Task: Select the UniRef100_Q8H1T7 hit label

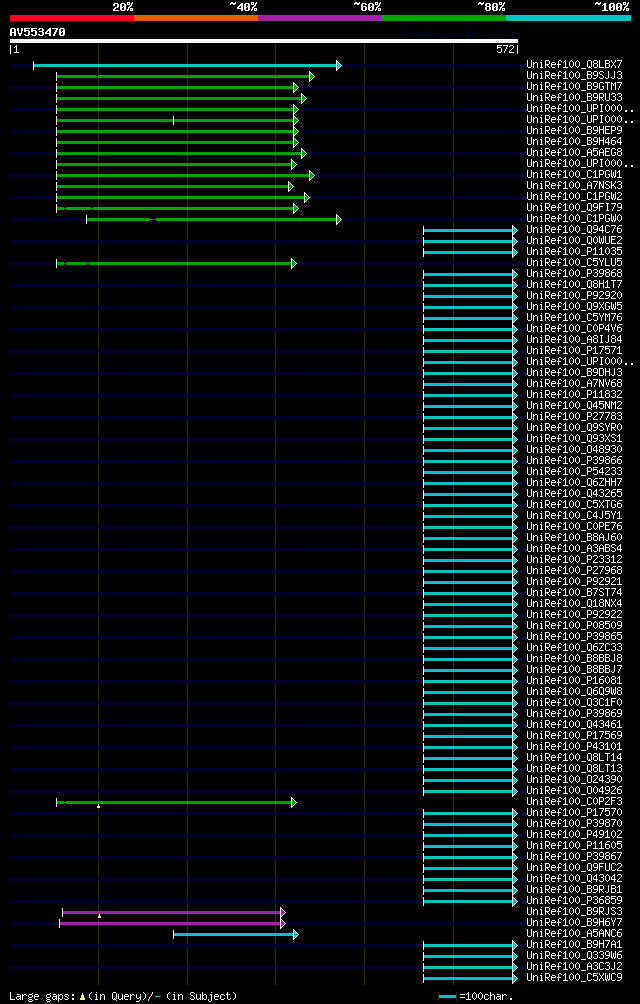Action: (574, 284)
